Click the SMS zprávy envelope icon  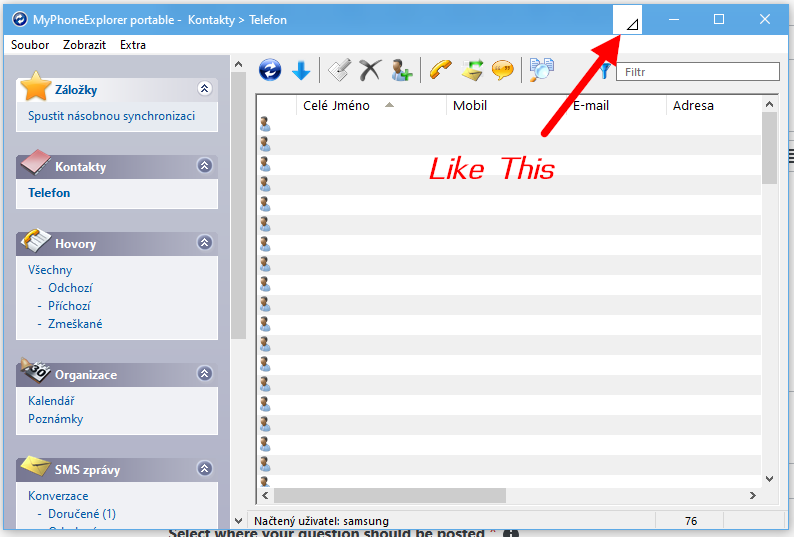point(35,466)
